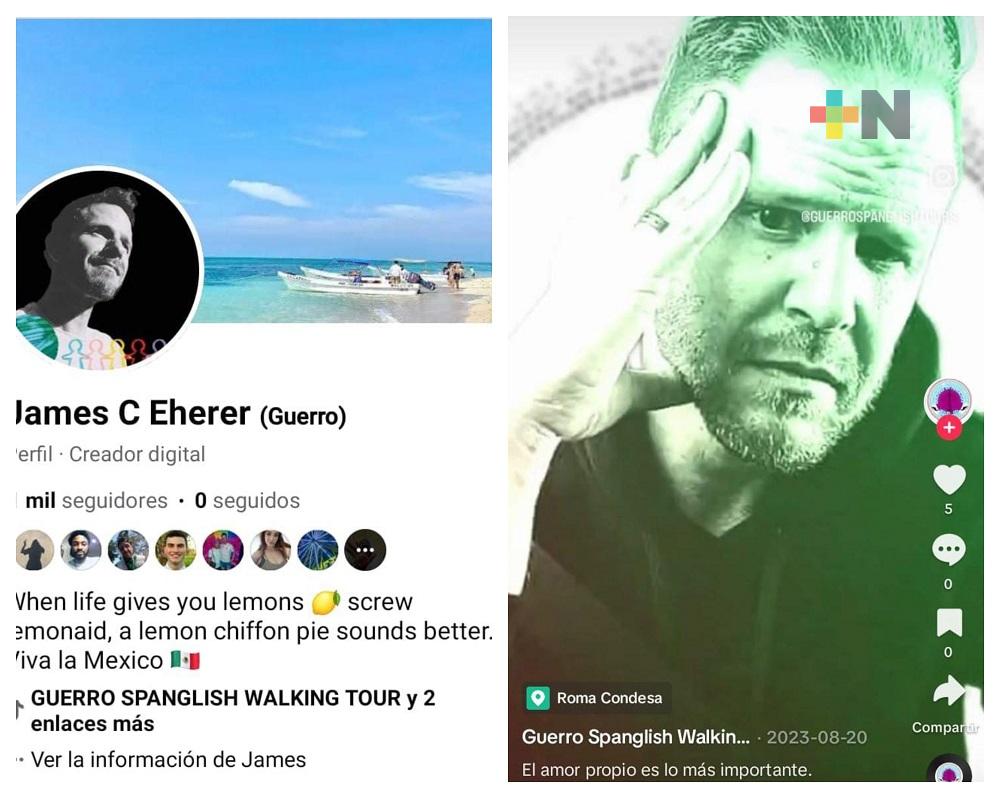Tap the red plus follow badge
1000x798 pixels.
point(948,427)
